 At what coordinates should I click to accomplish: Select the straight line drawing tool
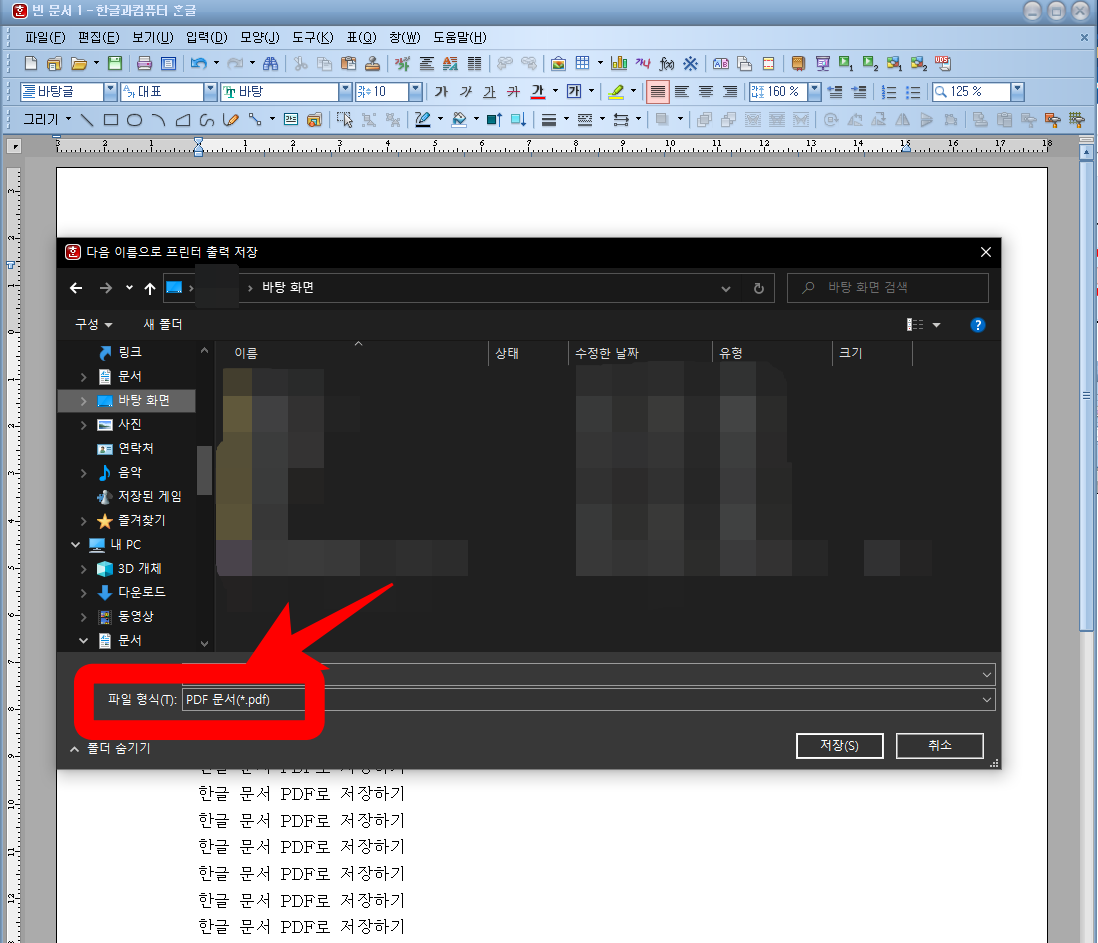87,120
